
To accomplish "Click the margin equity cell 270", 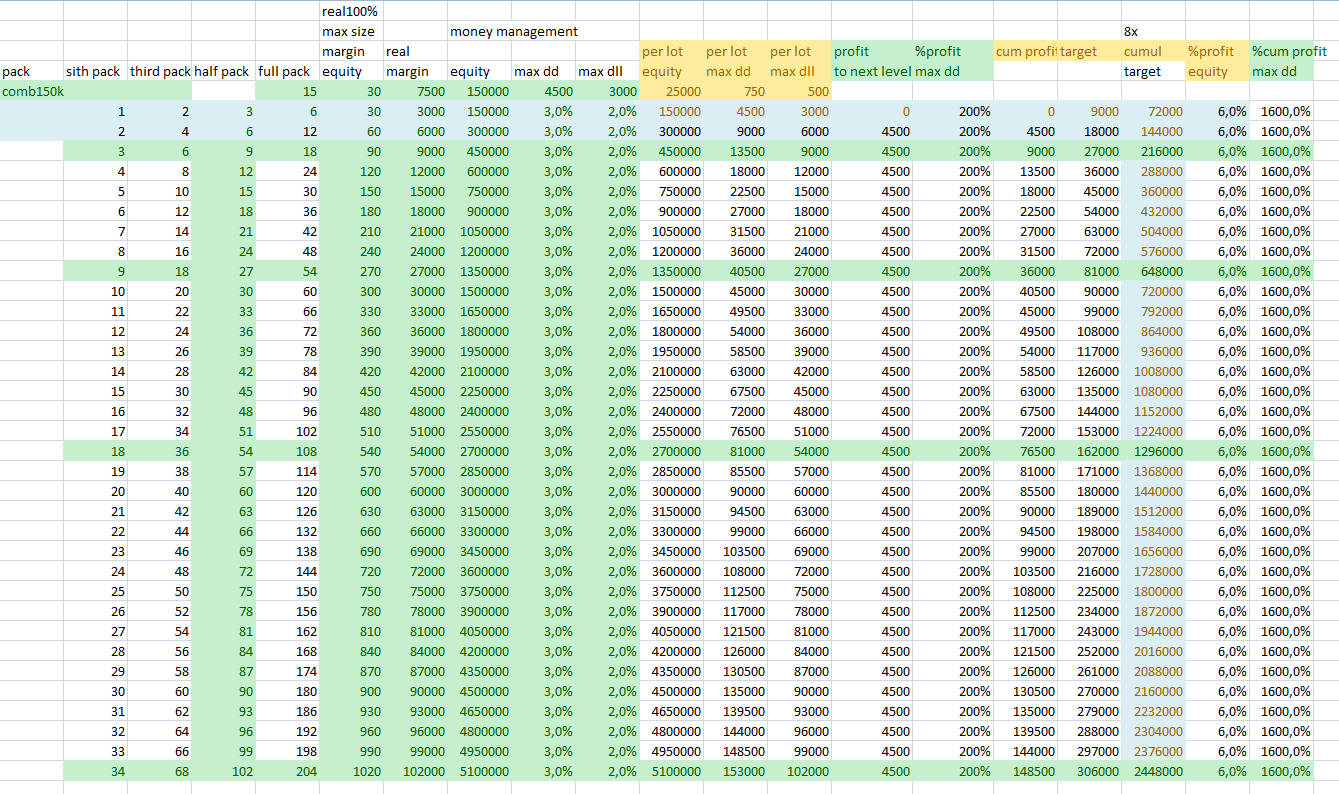I will point(351,271).
